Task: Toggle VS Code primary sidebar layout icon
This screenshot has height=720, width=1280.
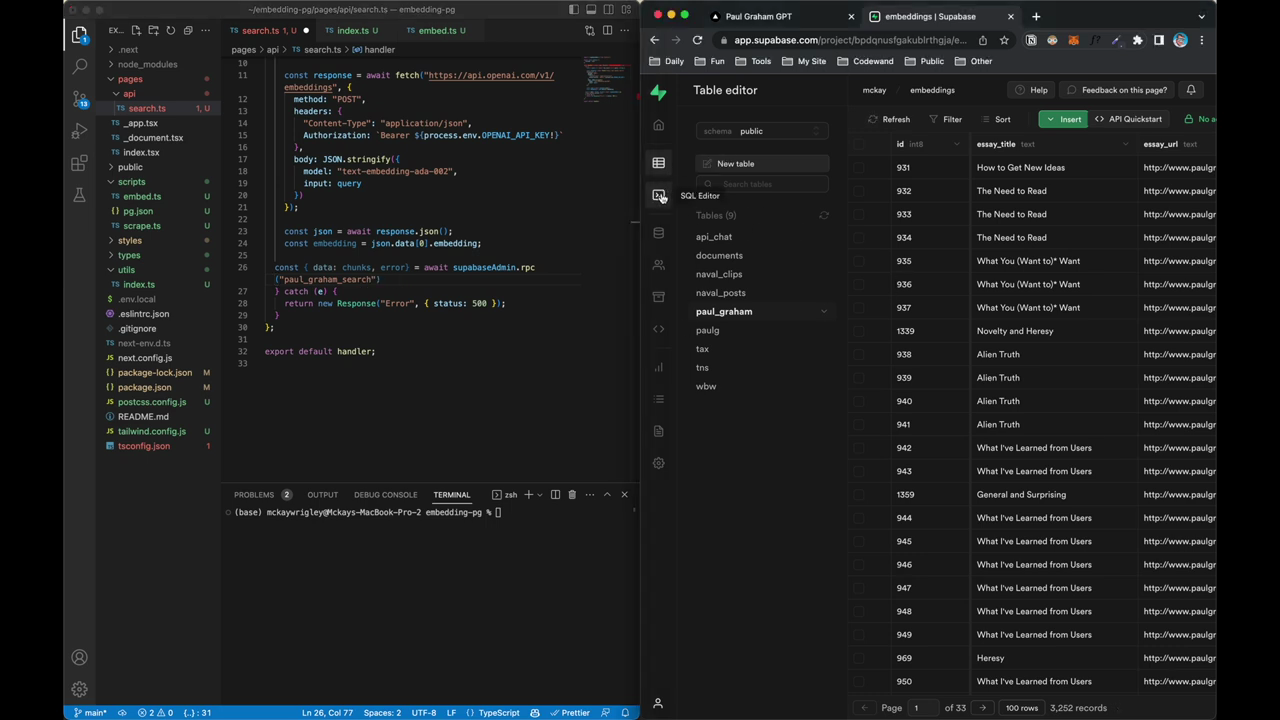Action: point(573,10)
